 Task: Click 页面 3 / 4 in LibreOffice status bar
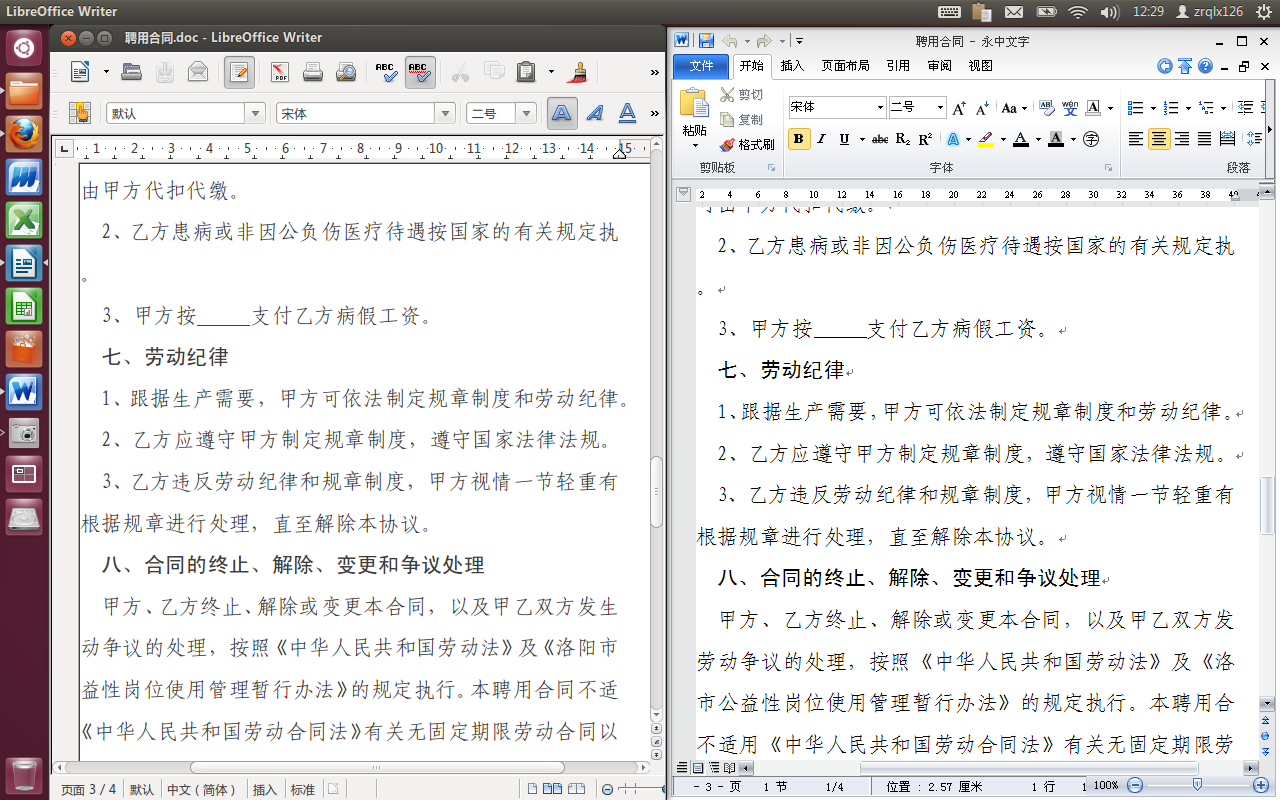point(88,789)
